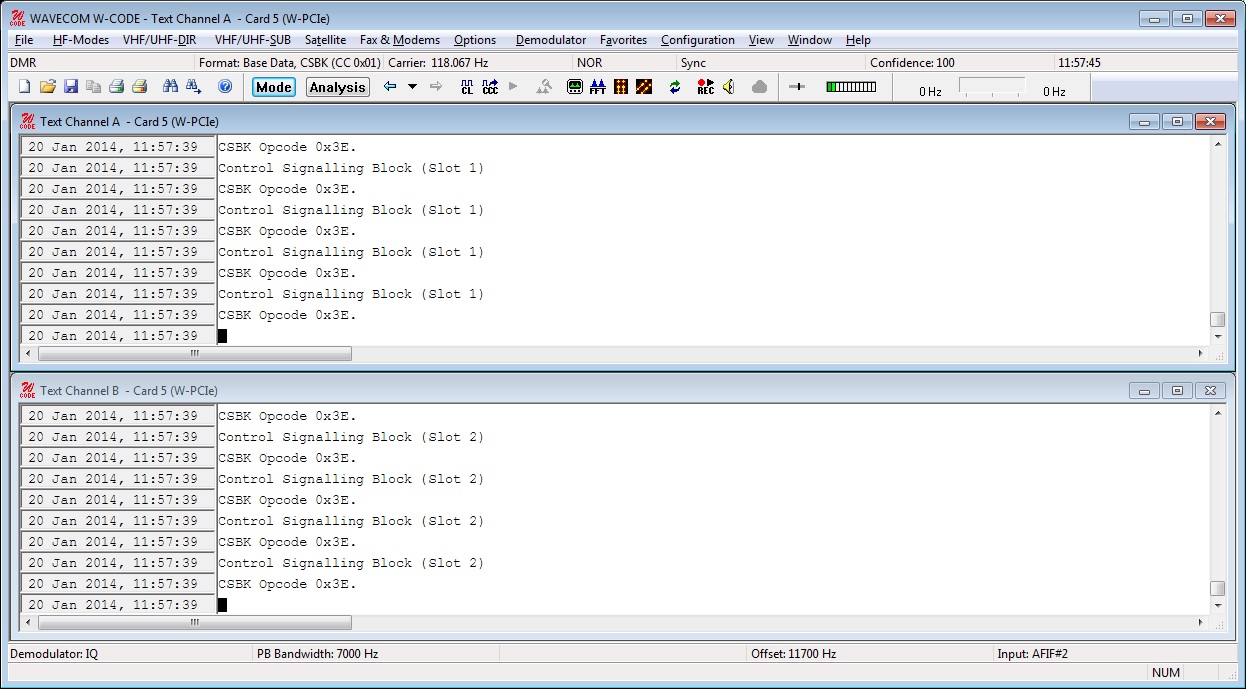
Task: Create a new document with toolbar icon
Action: 25,87
